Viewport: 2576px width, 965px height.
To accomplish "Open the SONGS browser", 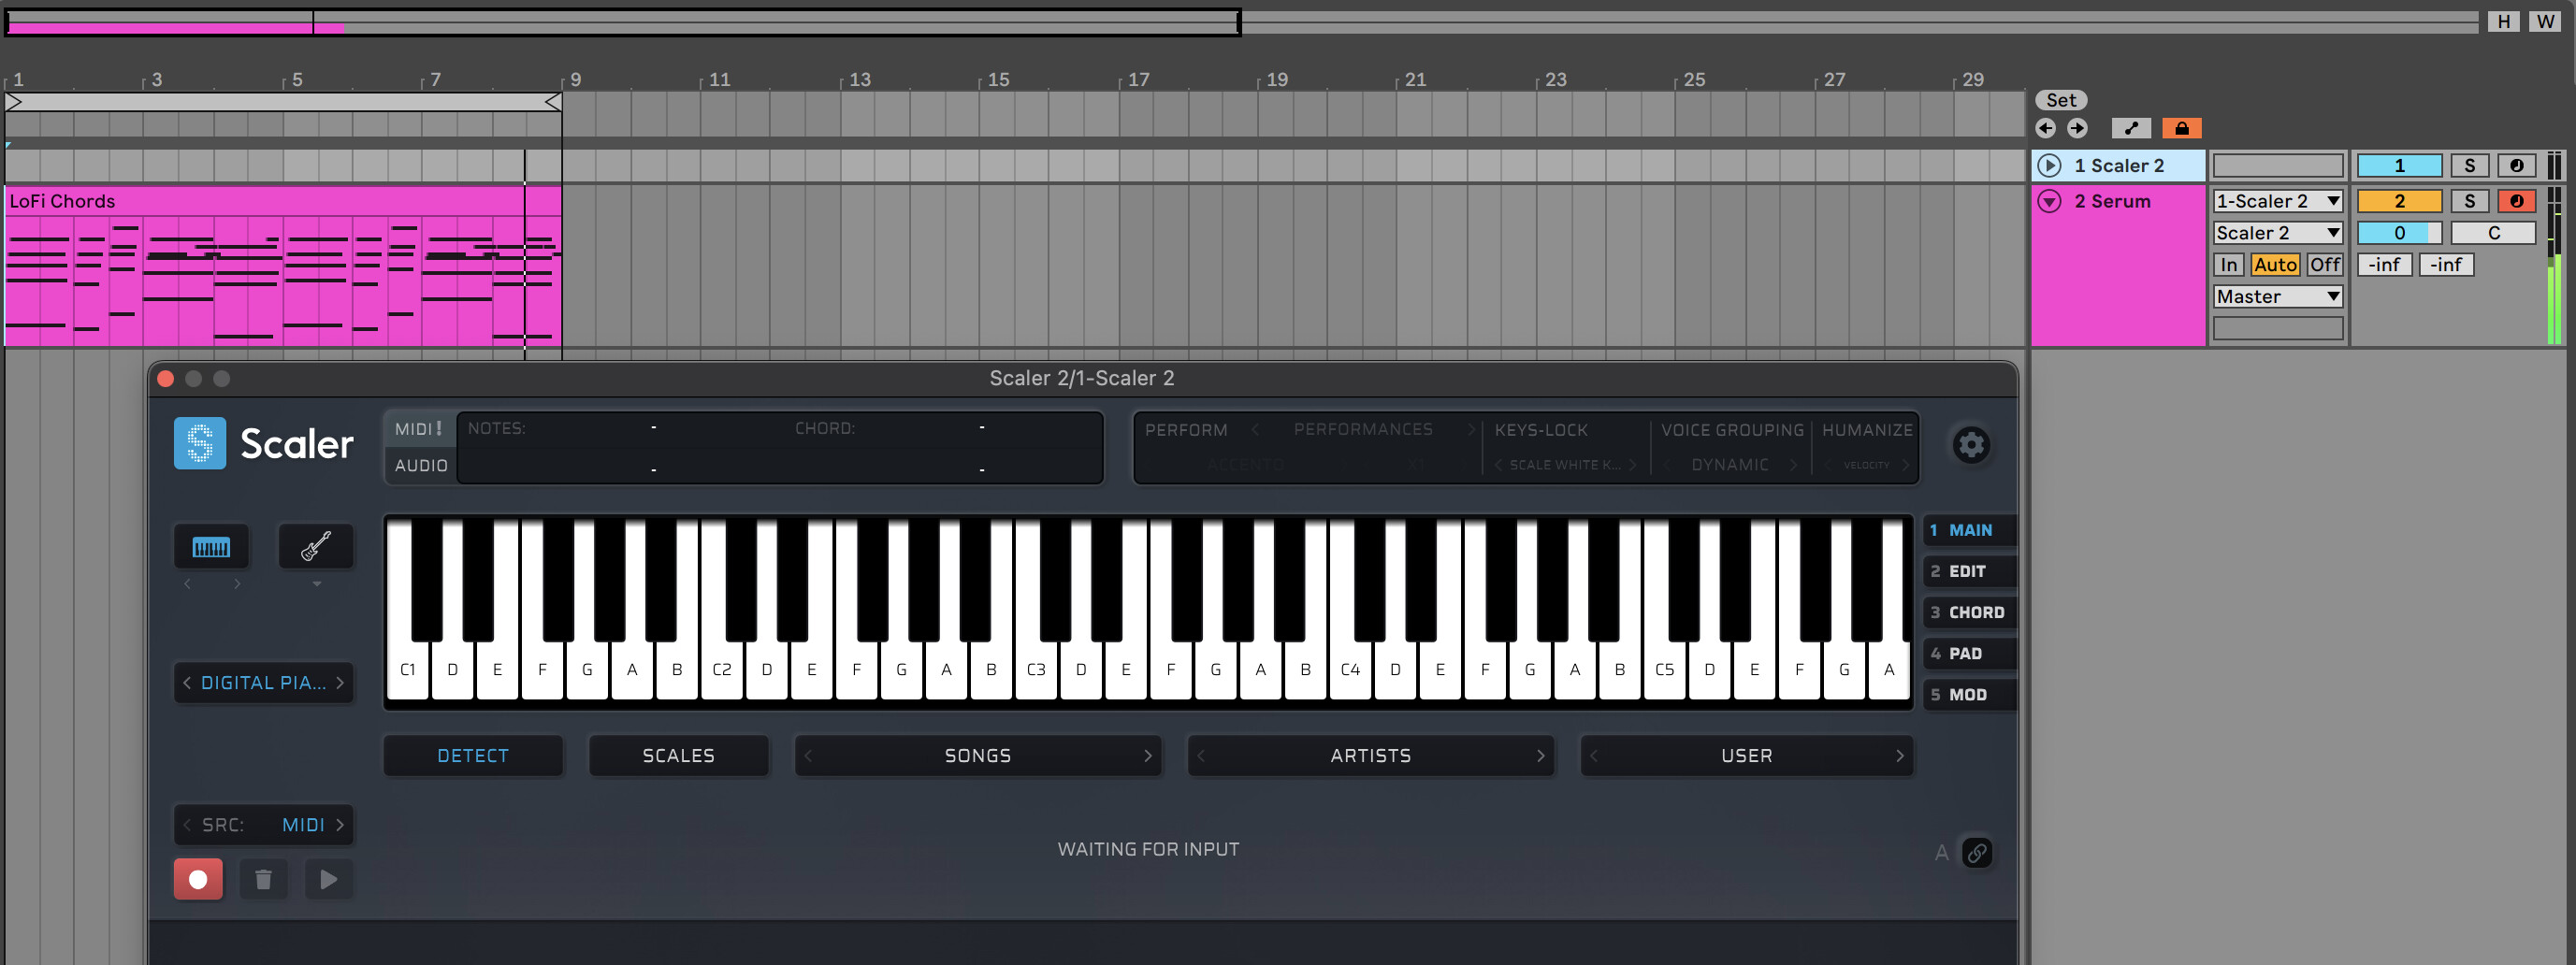I will coord(977,756).
